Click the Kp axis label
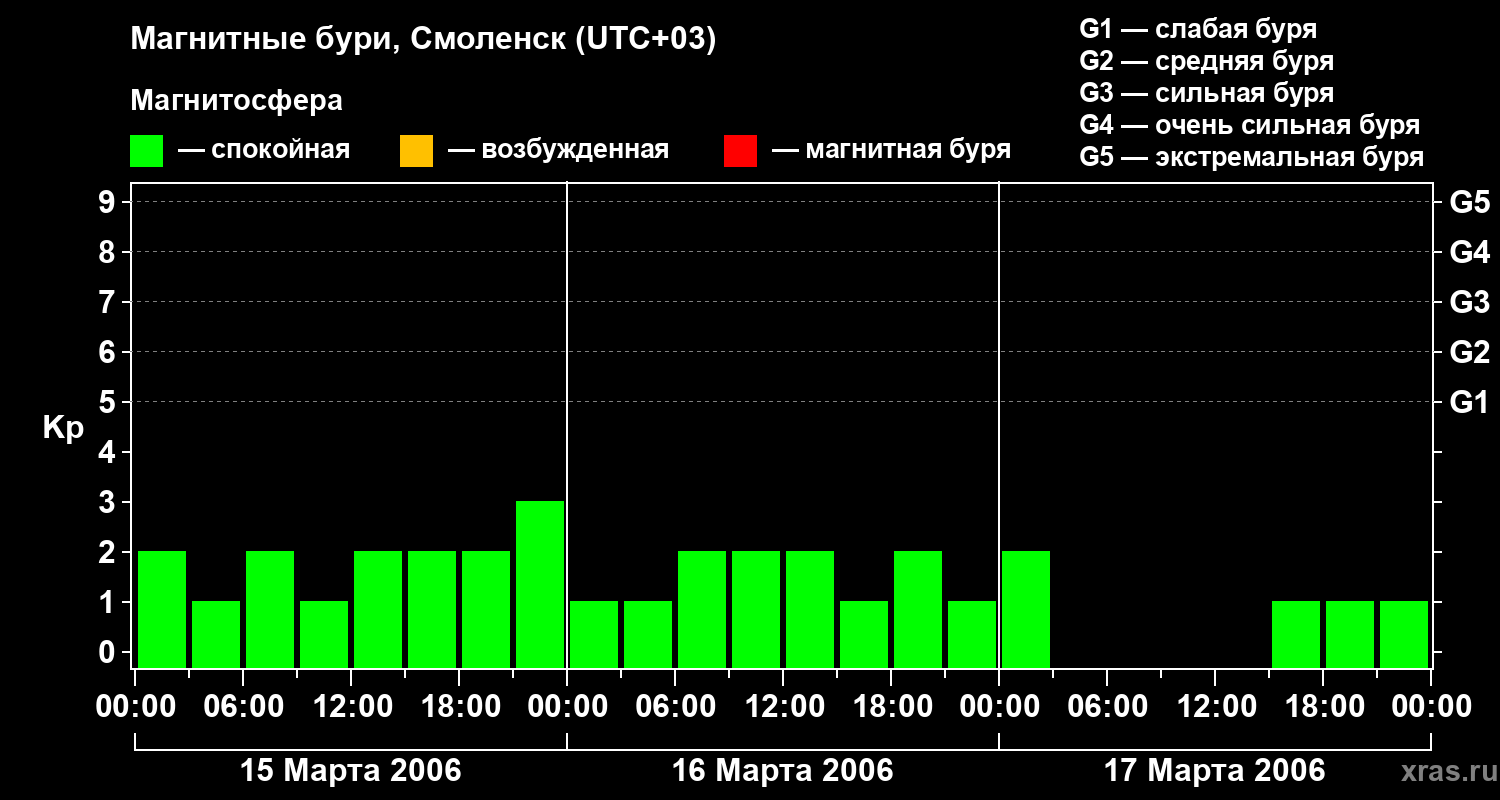 coord(63,428)
